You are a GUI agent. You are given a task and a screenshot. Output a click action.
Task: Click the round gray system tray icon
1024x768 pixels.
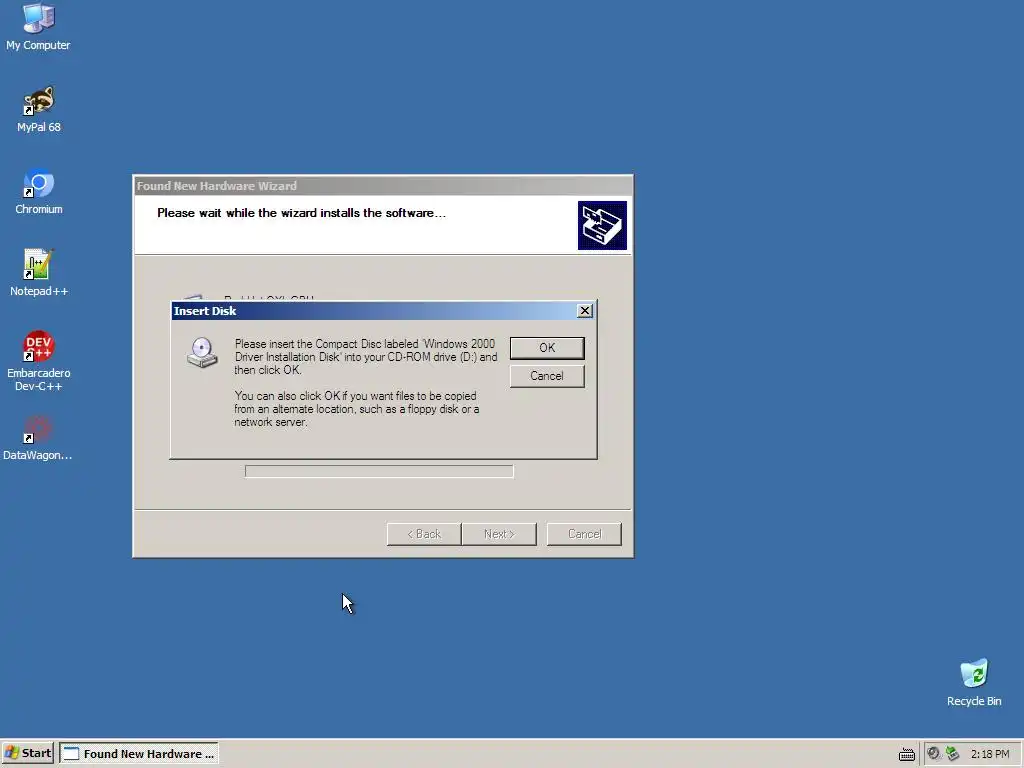(933, 754)
